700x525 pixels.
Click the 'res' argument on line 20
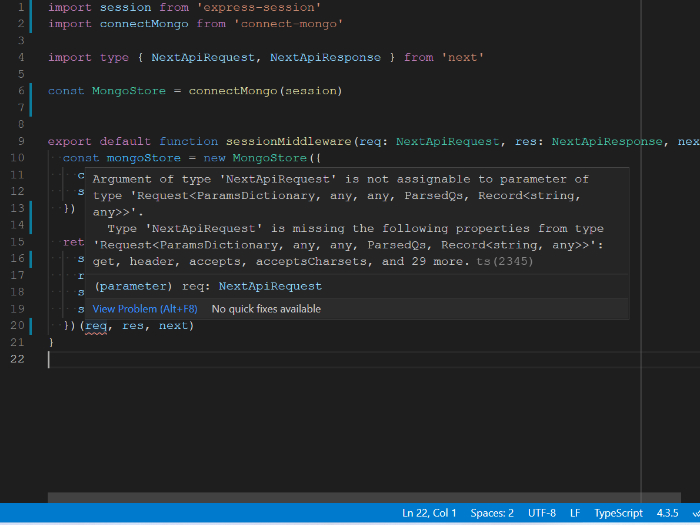133,326
